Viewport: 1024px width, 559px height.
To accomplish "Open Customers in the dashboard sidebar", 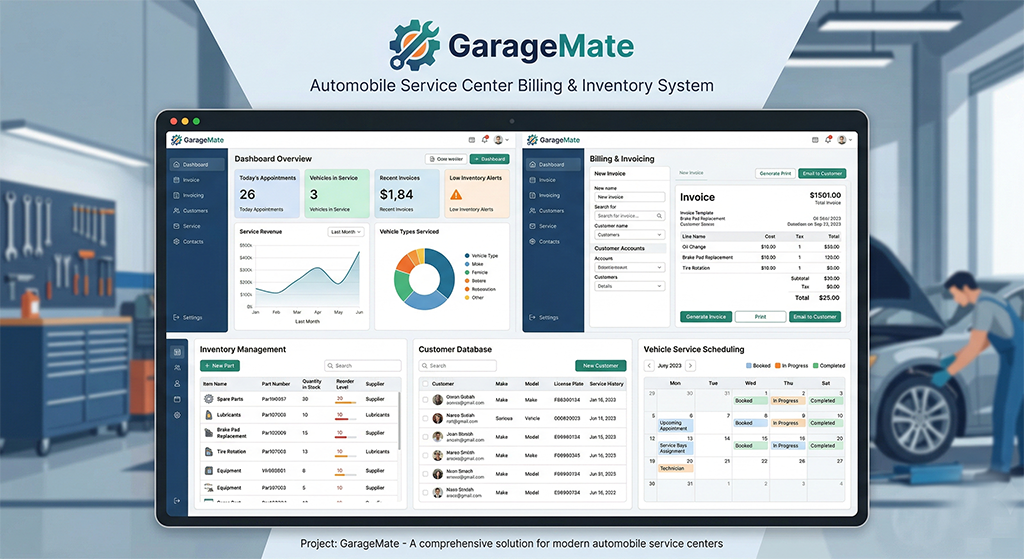I will (195, 211).
